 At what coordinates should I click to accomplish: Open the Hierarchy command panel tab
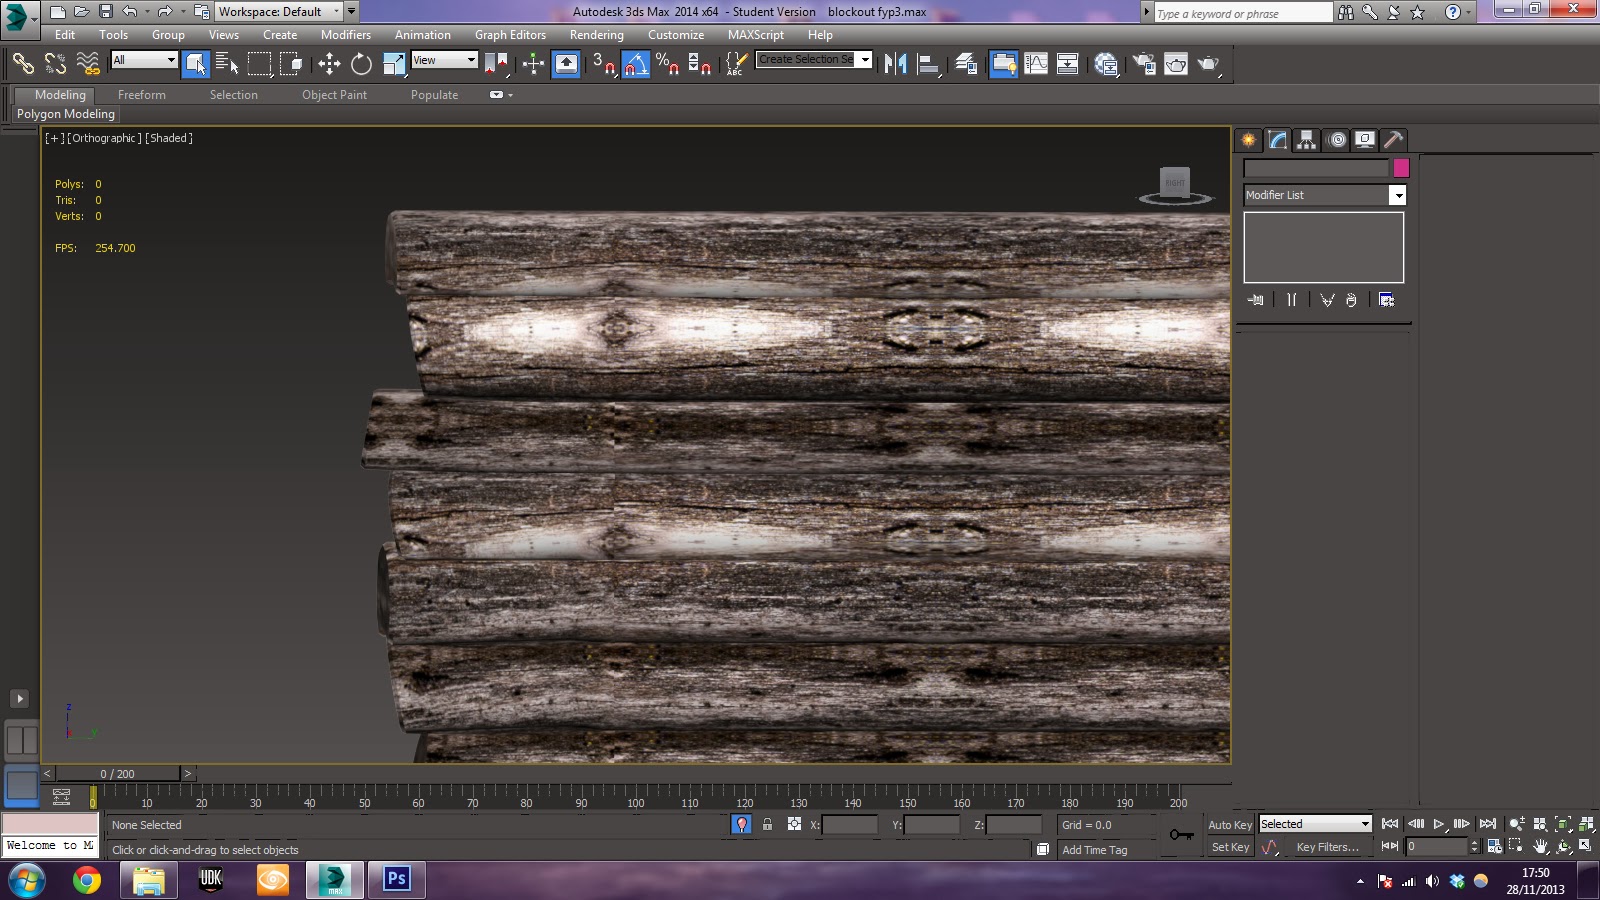(x=1306, y=140)
